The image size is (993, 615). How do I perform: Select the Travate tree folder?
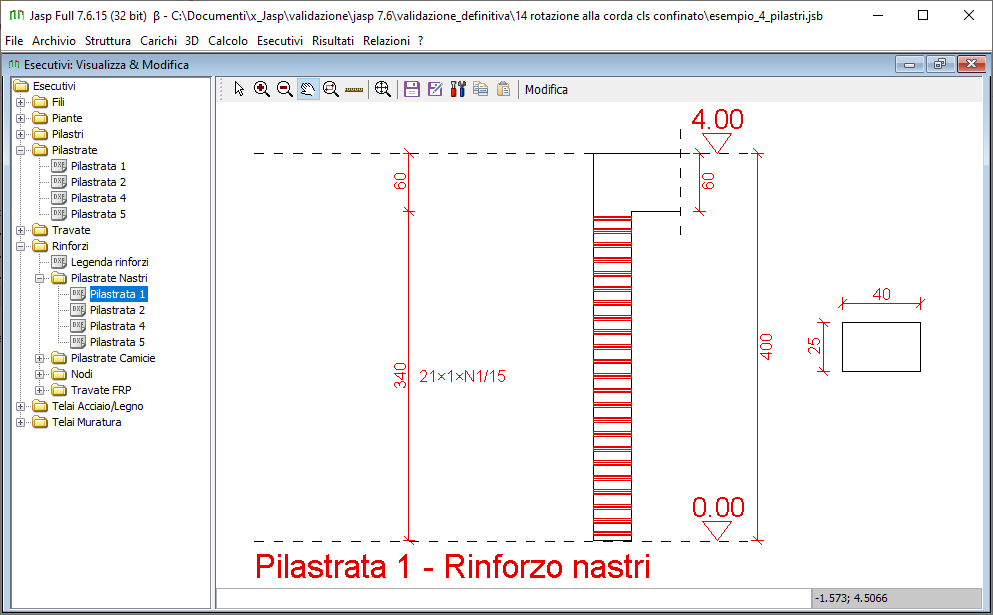(71, 230)
